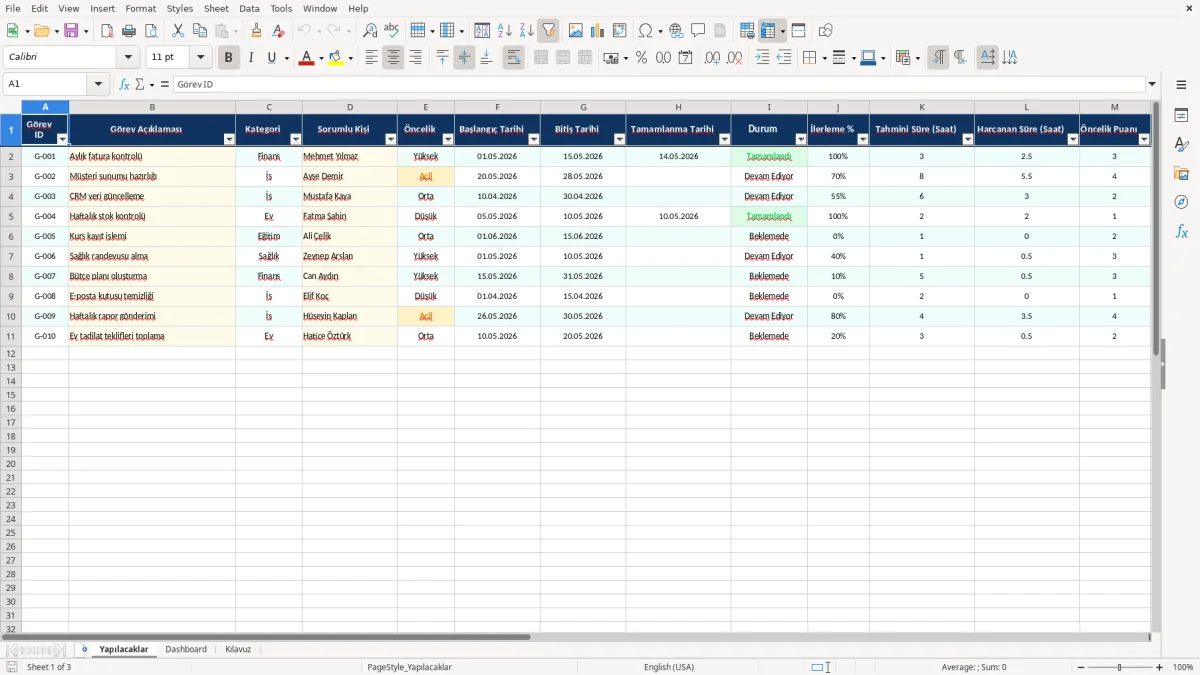Click the Cut scissors icon
This screenshot has height=675, width=1200.
(x=178, y=31)
